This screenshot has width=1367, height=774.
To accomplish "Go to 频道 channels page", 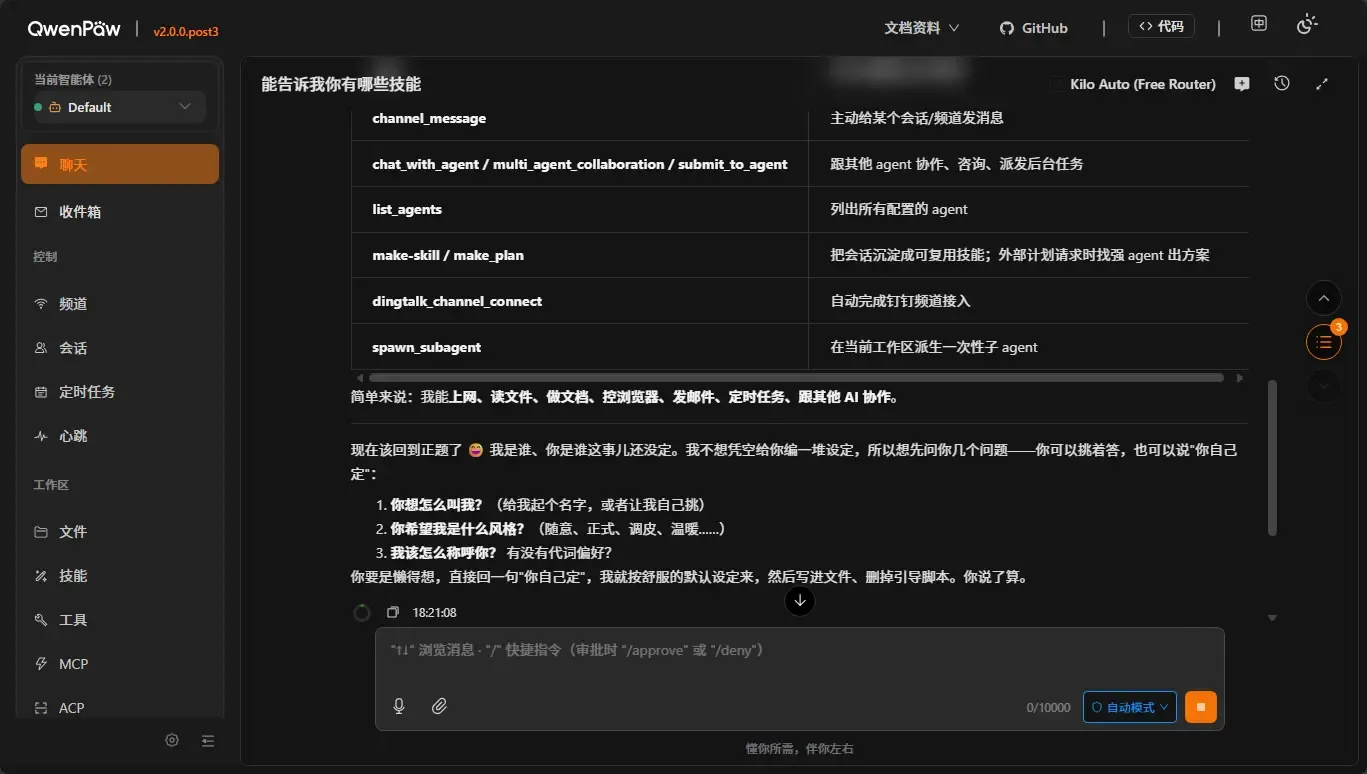I will (120, 304).
